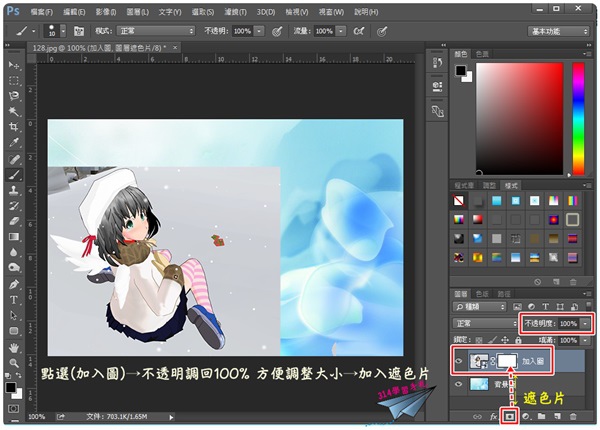Screen dimensions: 600x430
Task: Select the Pen tool
Action: [14, 284]
